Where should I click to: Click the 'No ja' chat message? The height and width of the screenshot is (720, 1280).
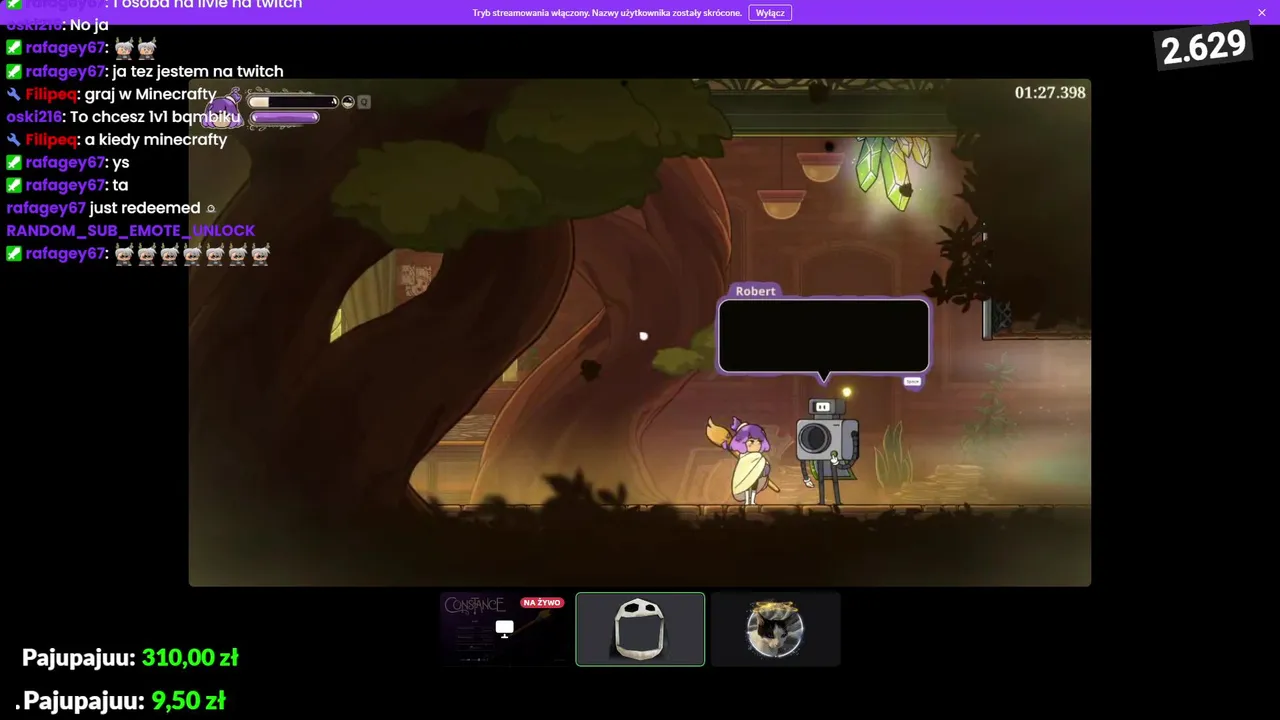click(x=89, y=25)
